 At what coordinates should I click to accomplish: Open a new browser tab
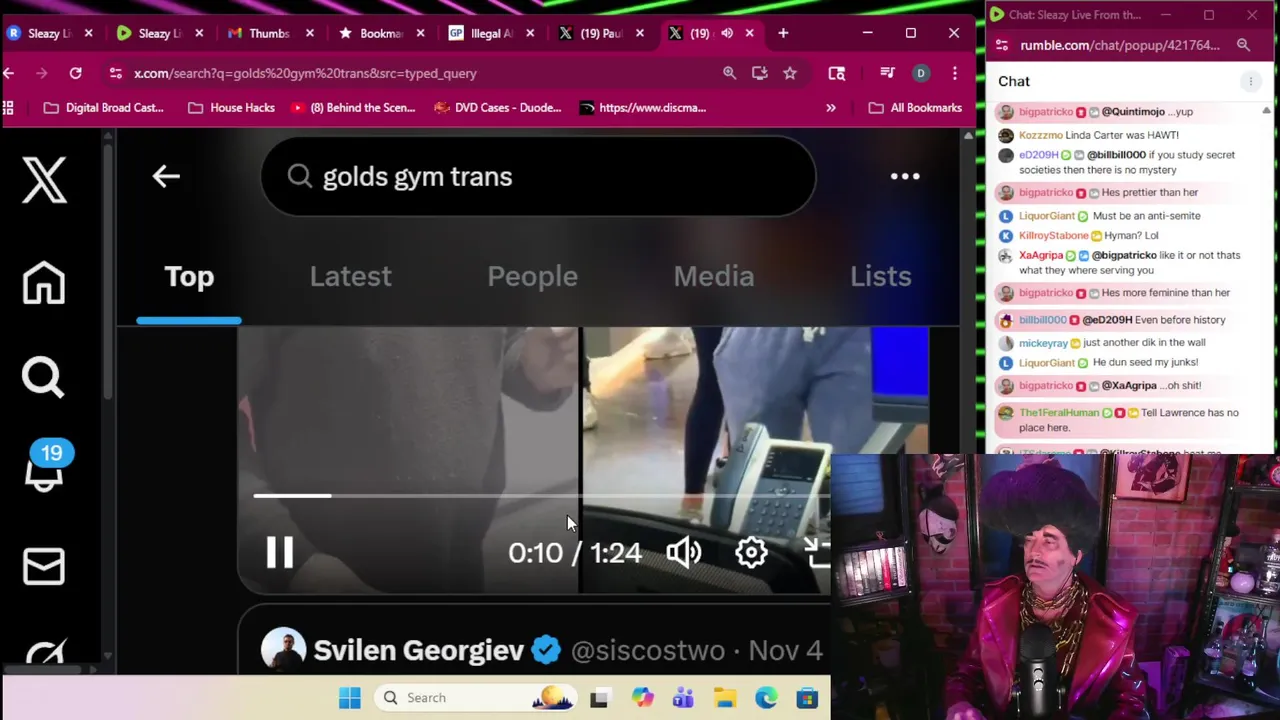click(x=783, y=33)
